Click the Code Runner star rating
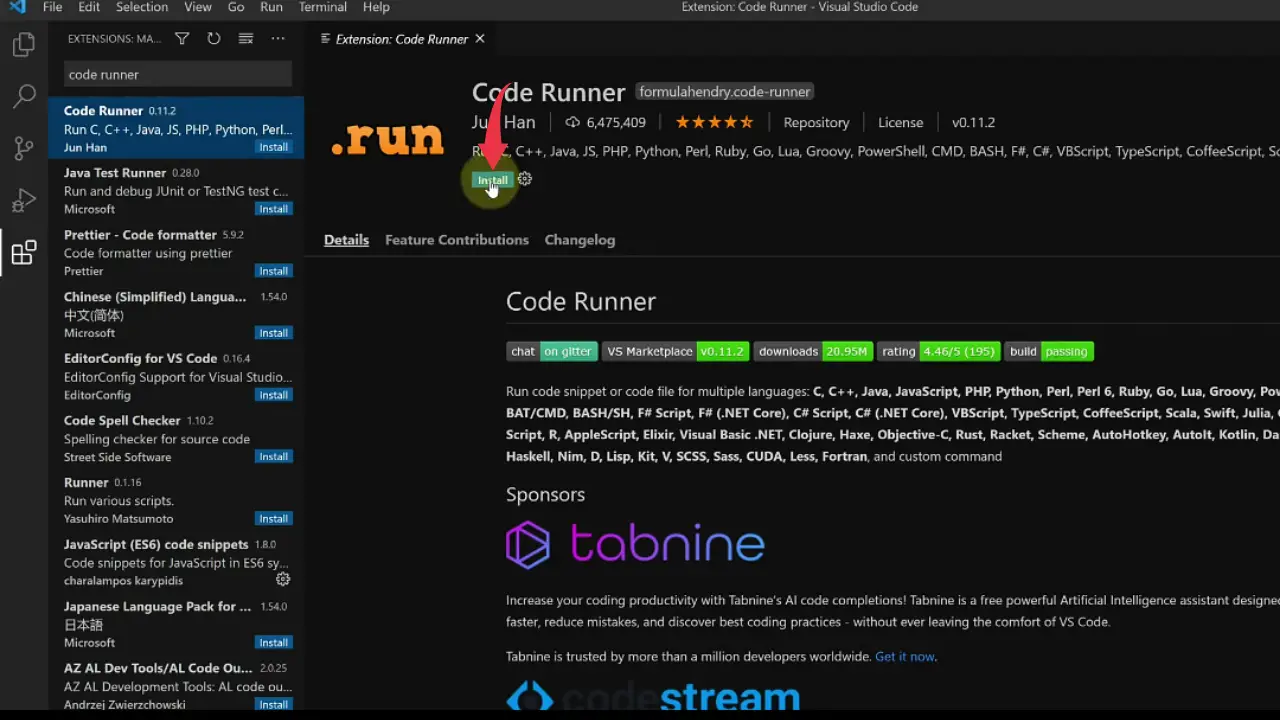 [714, 122]
